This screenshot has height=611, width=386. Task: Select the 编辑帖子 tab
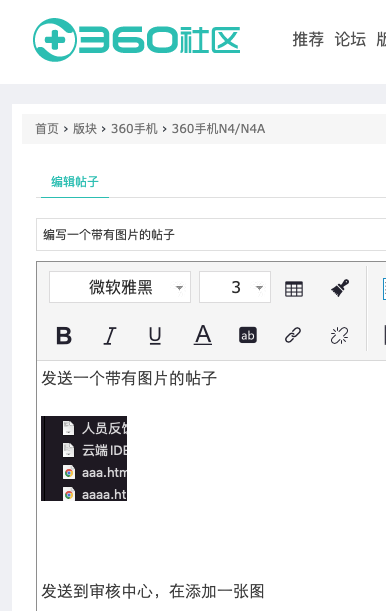[75, 182]
